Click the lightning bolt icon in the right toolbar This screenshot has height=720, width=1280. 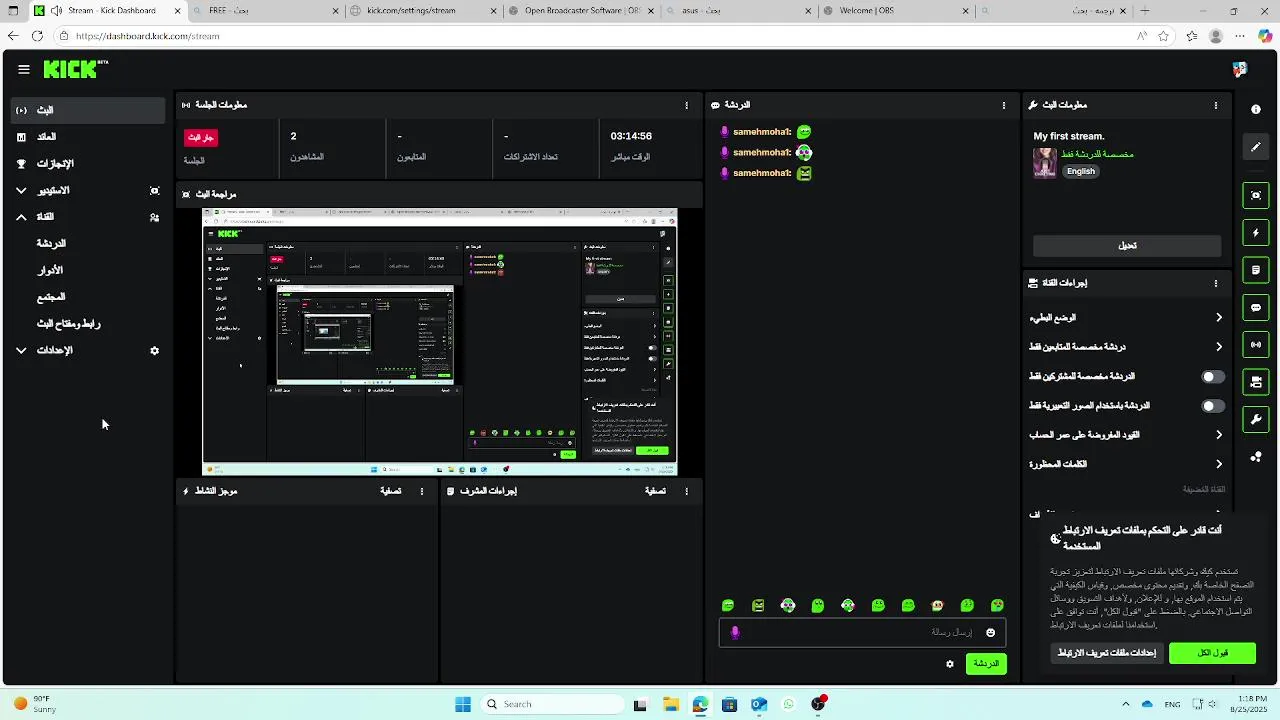click(1256, 232)
